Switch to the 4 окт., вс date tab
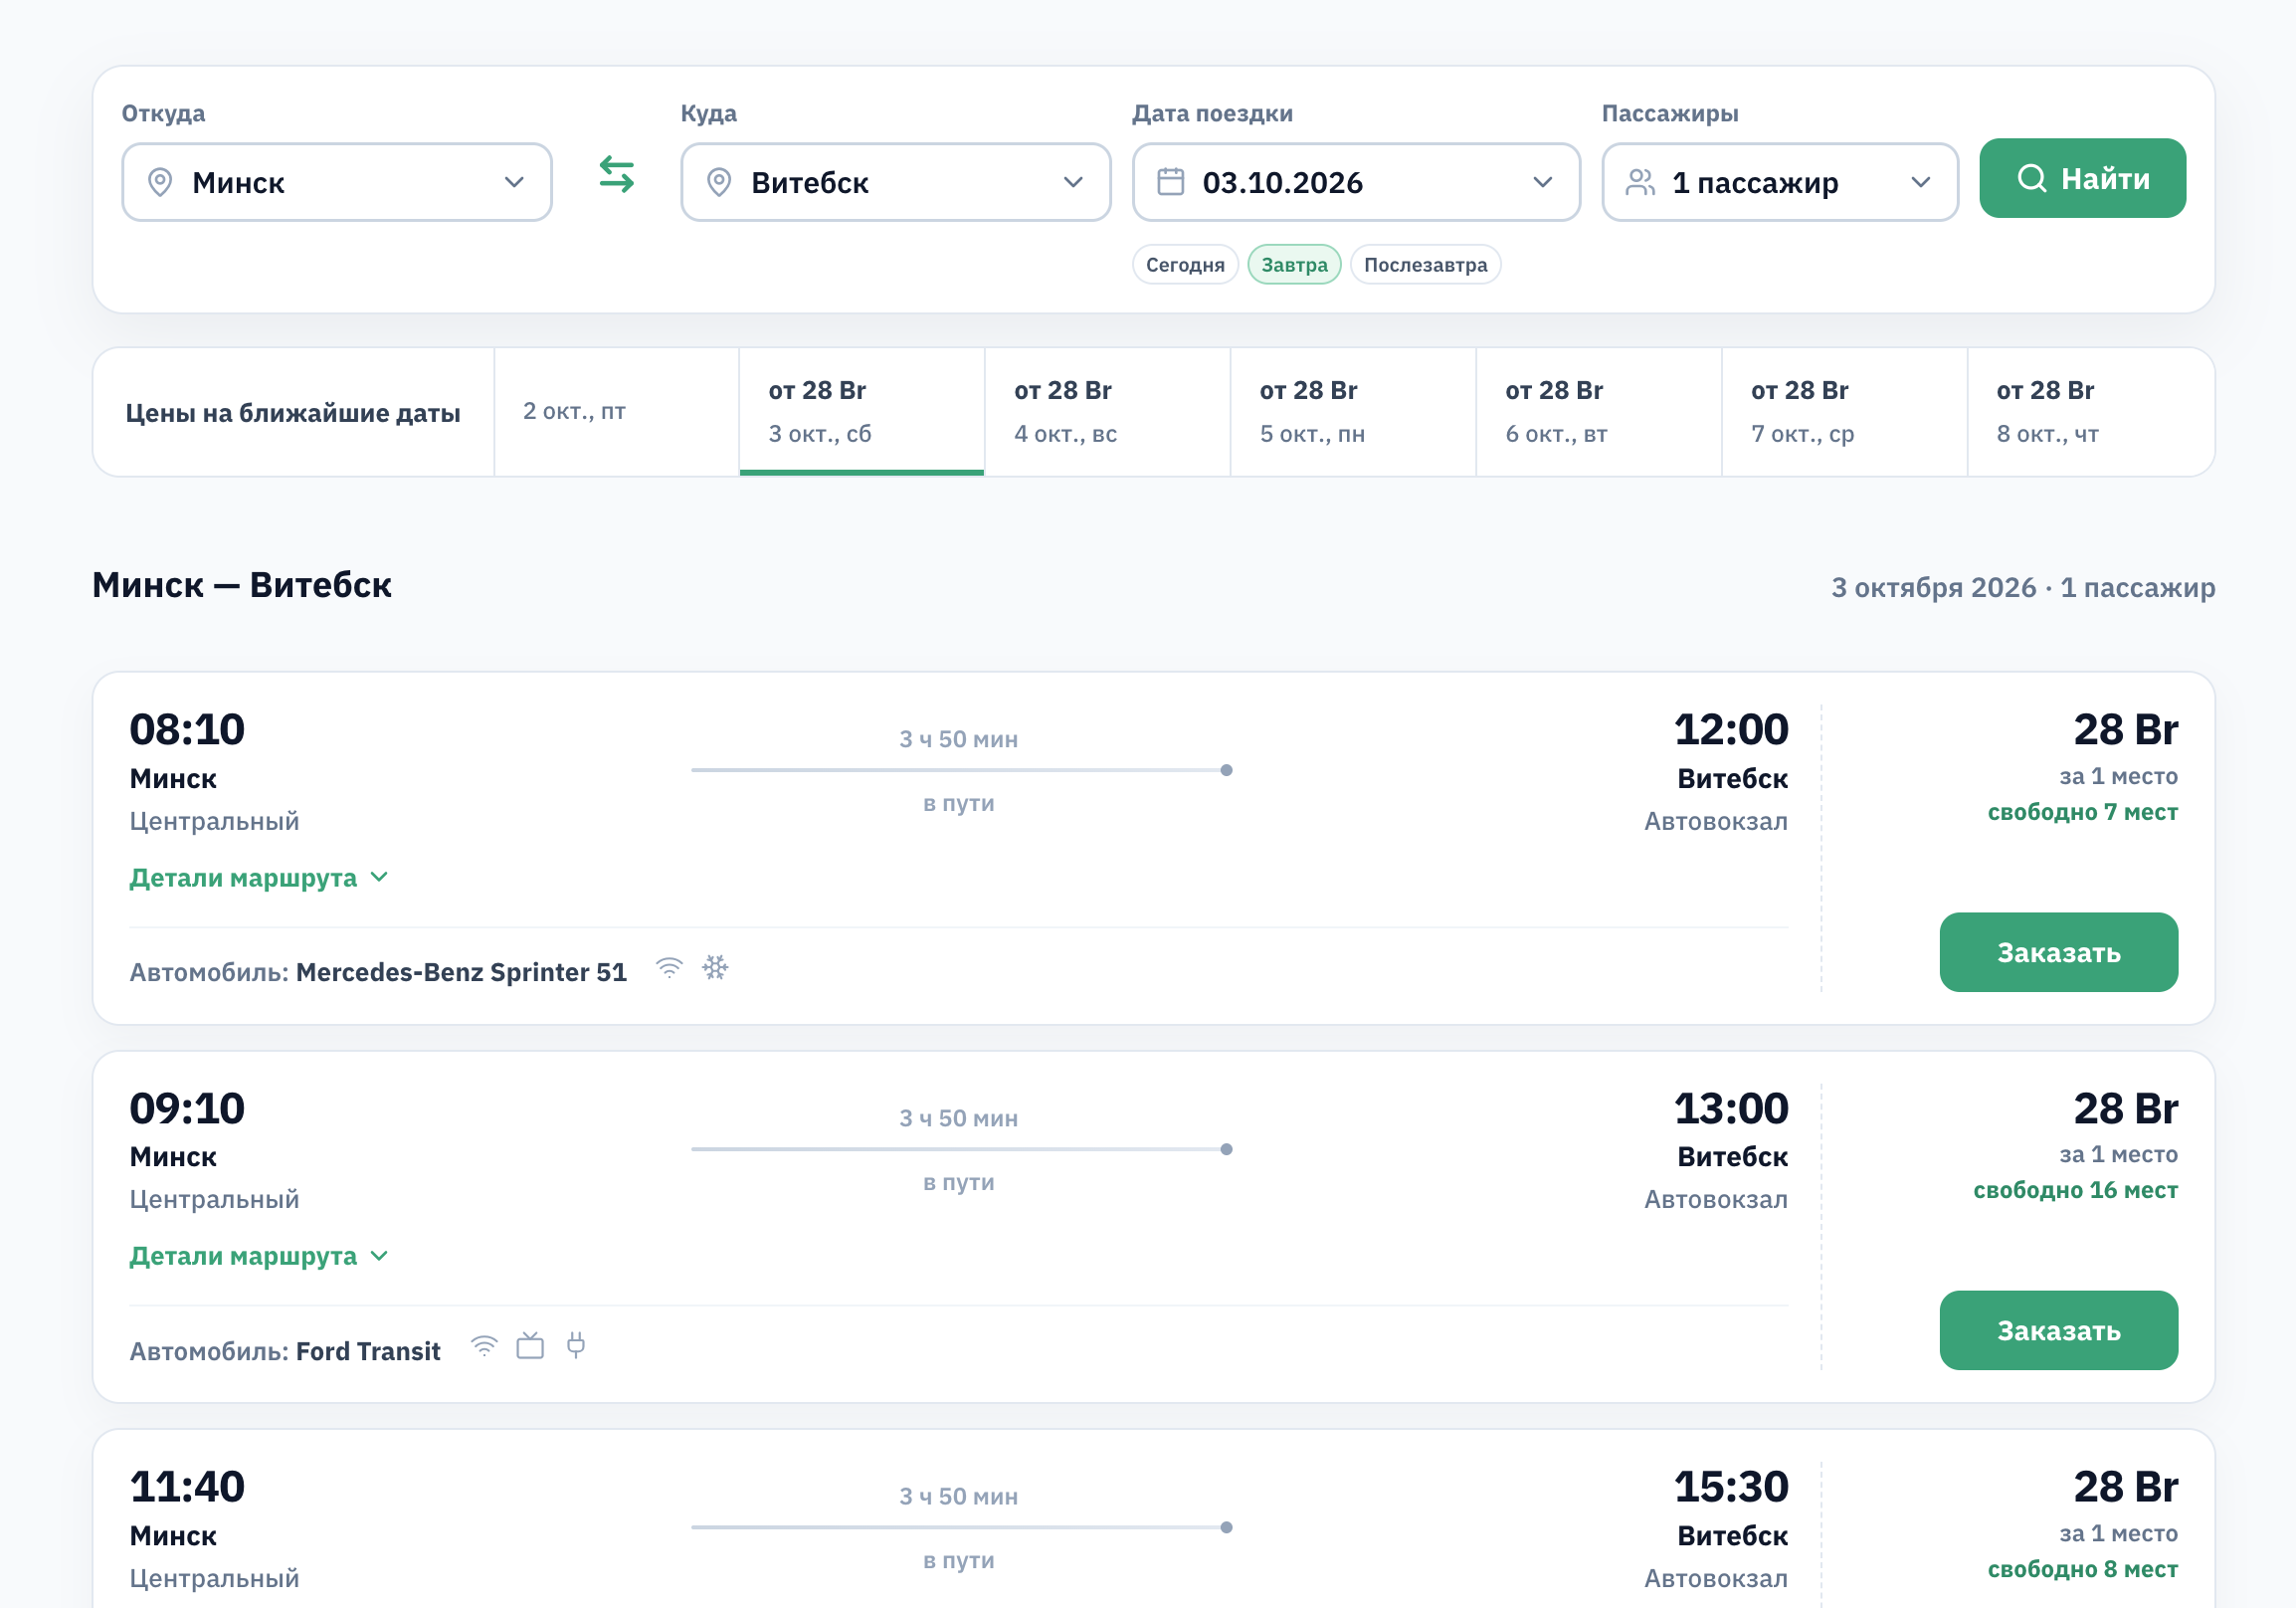The image size is (2296, 1608). (1108, 412)
